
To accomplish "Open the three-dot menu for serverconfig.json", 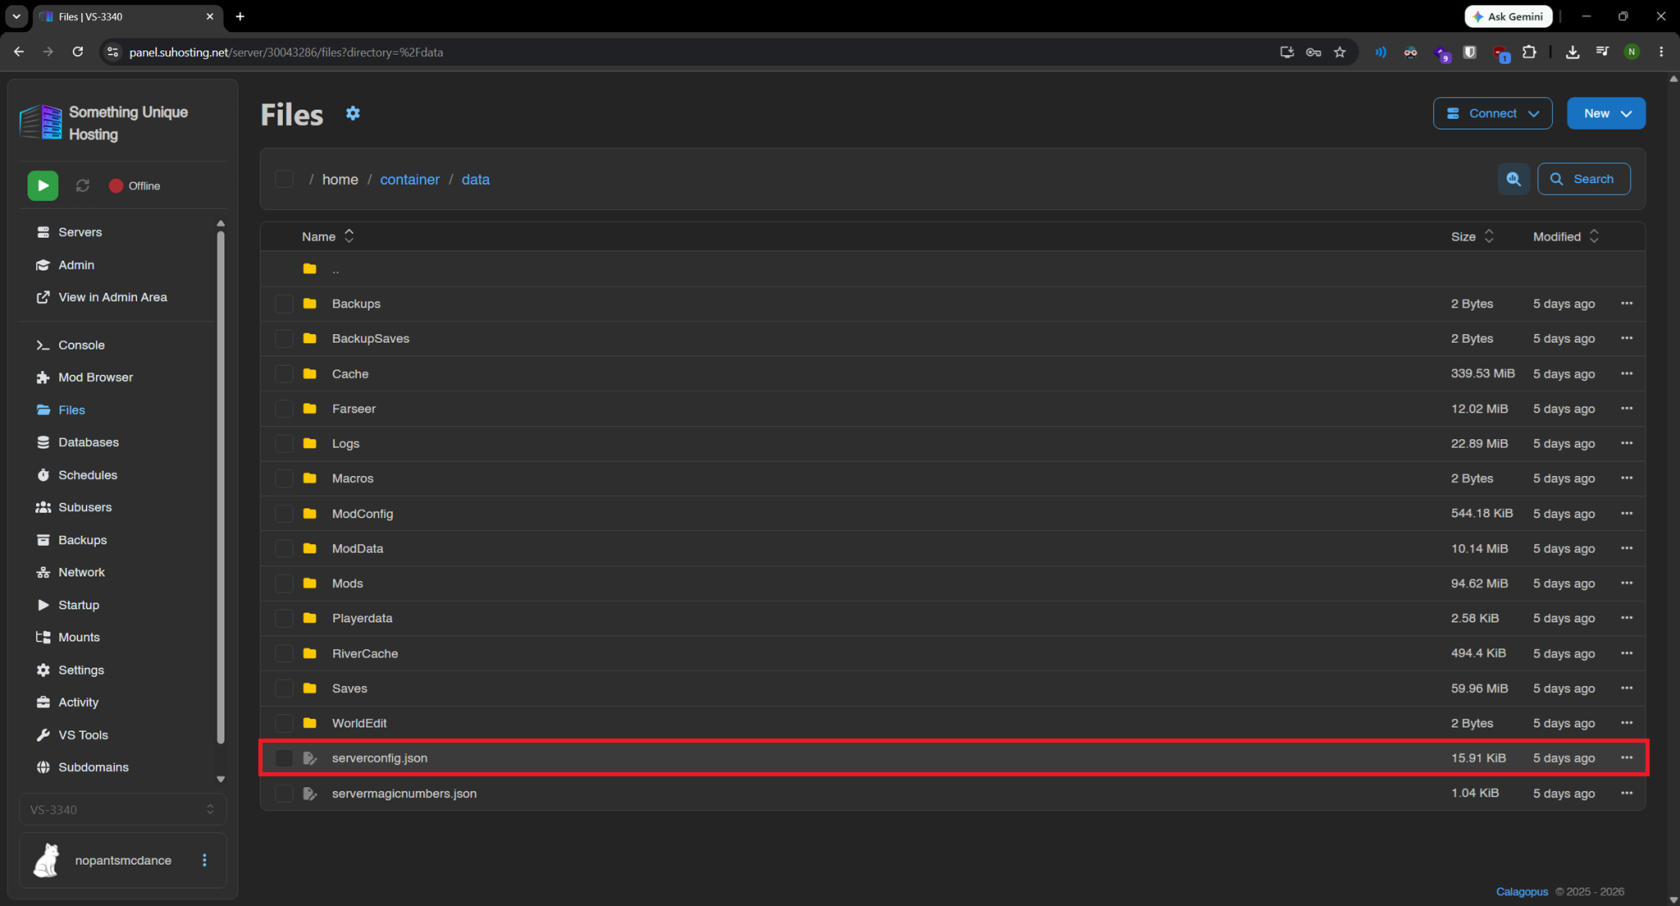I will tap(1626, 758).
